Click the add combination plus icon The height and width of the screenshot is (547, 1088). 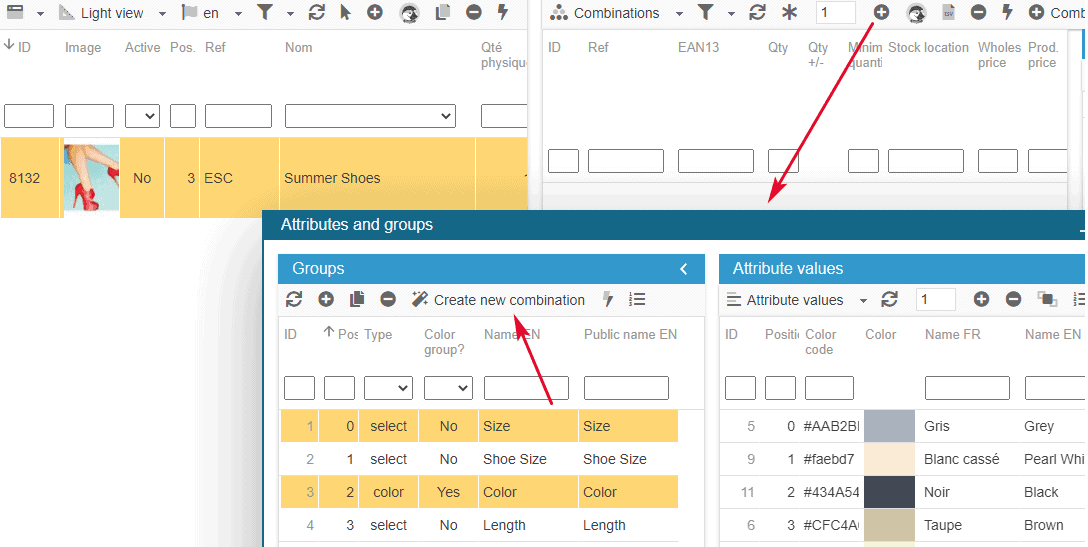(881, 13)
